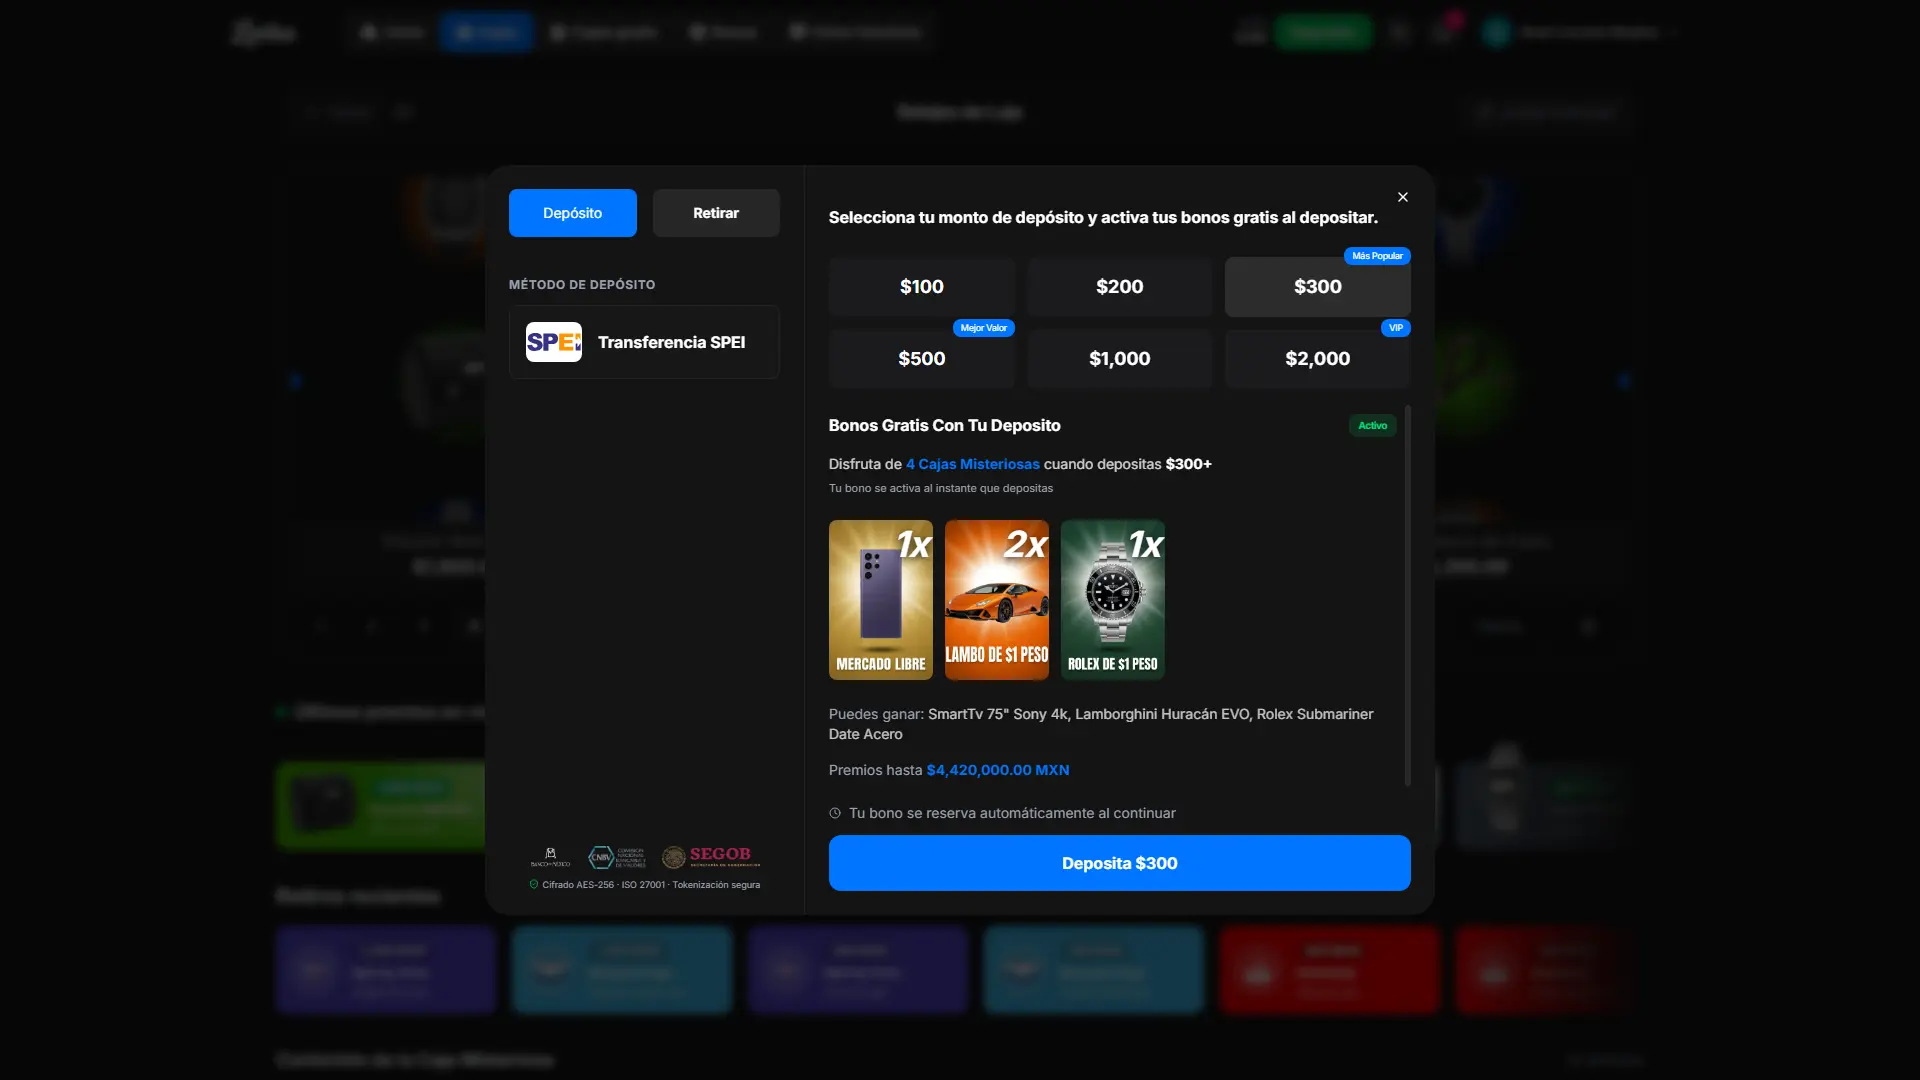Screen dimensions: 1920x1080
Task: Click the Cifrado AES-256 security text
Action: pyautogui.click(x=651, y=885)
